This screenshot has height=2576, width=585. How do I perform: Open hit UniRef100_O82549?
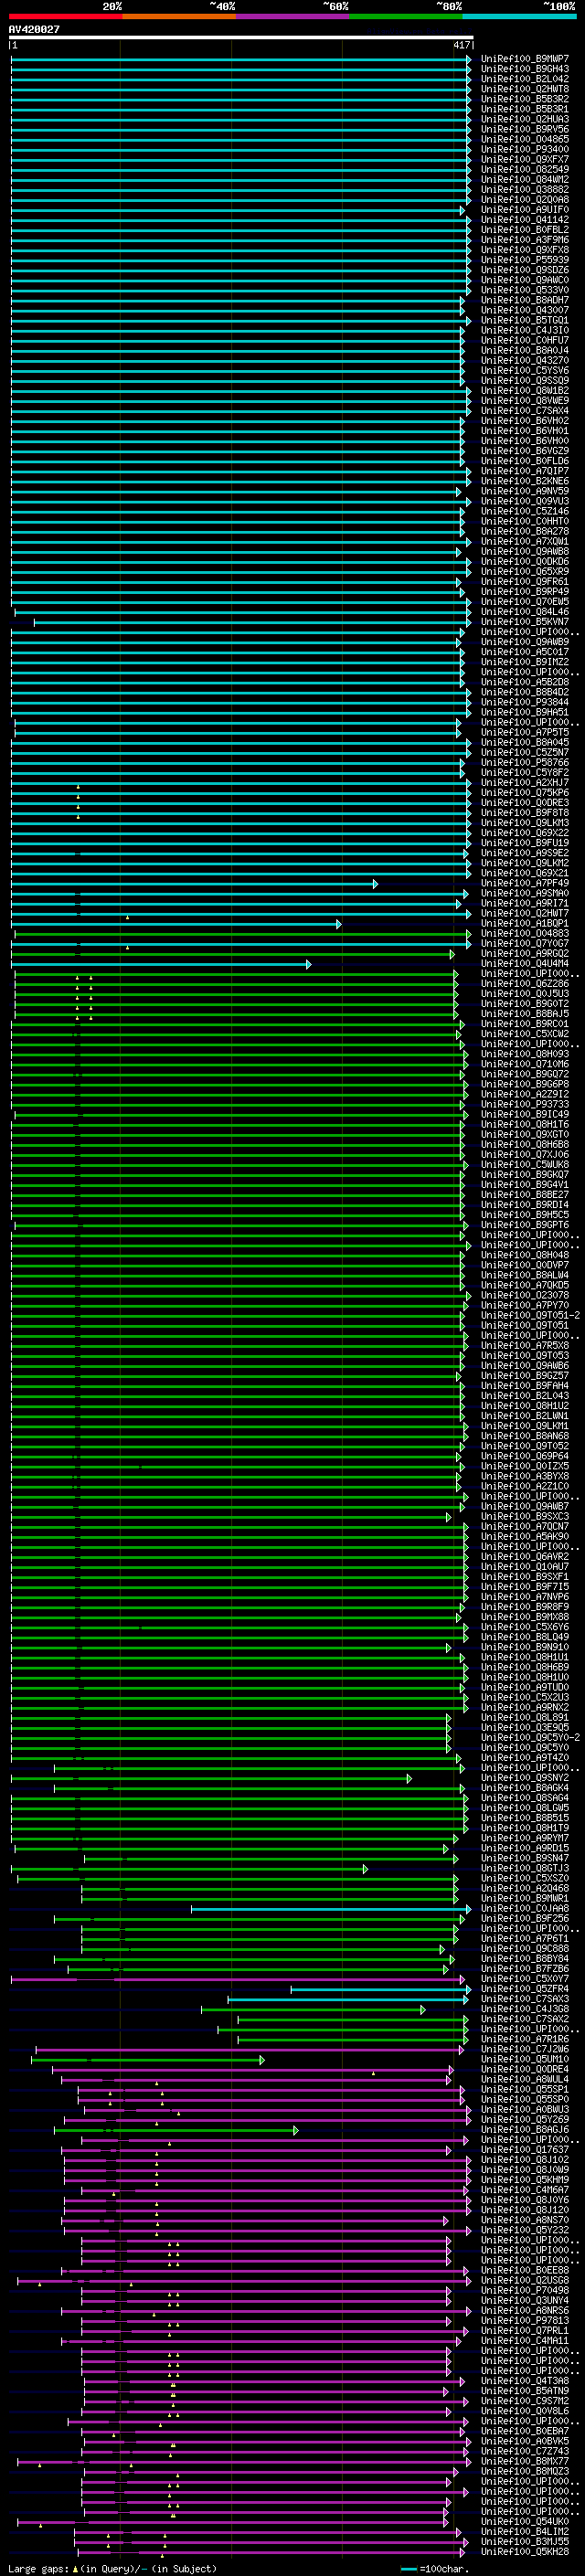click(525, 169)
